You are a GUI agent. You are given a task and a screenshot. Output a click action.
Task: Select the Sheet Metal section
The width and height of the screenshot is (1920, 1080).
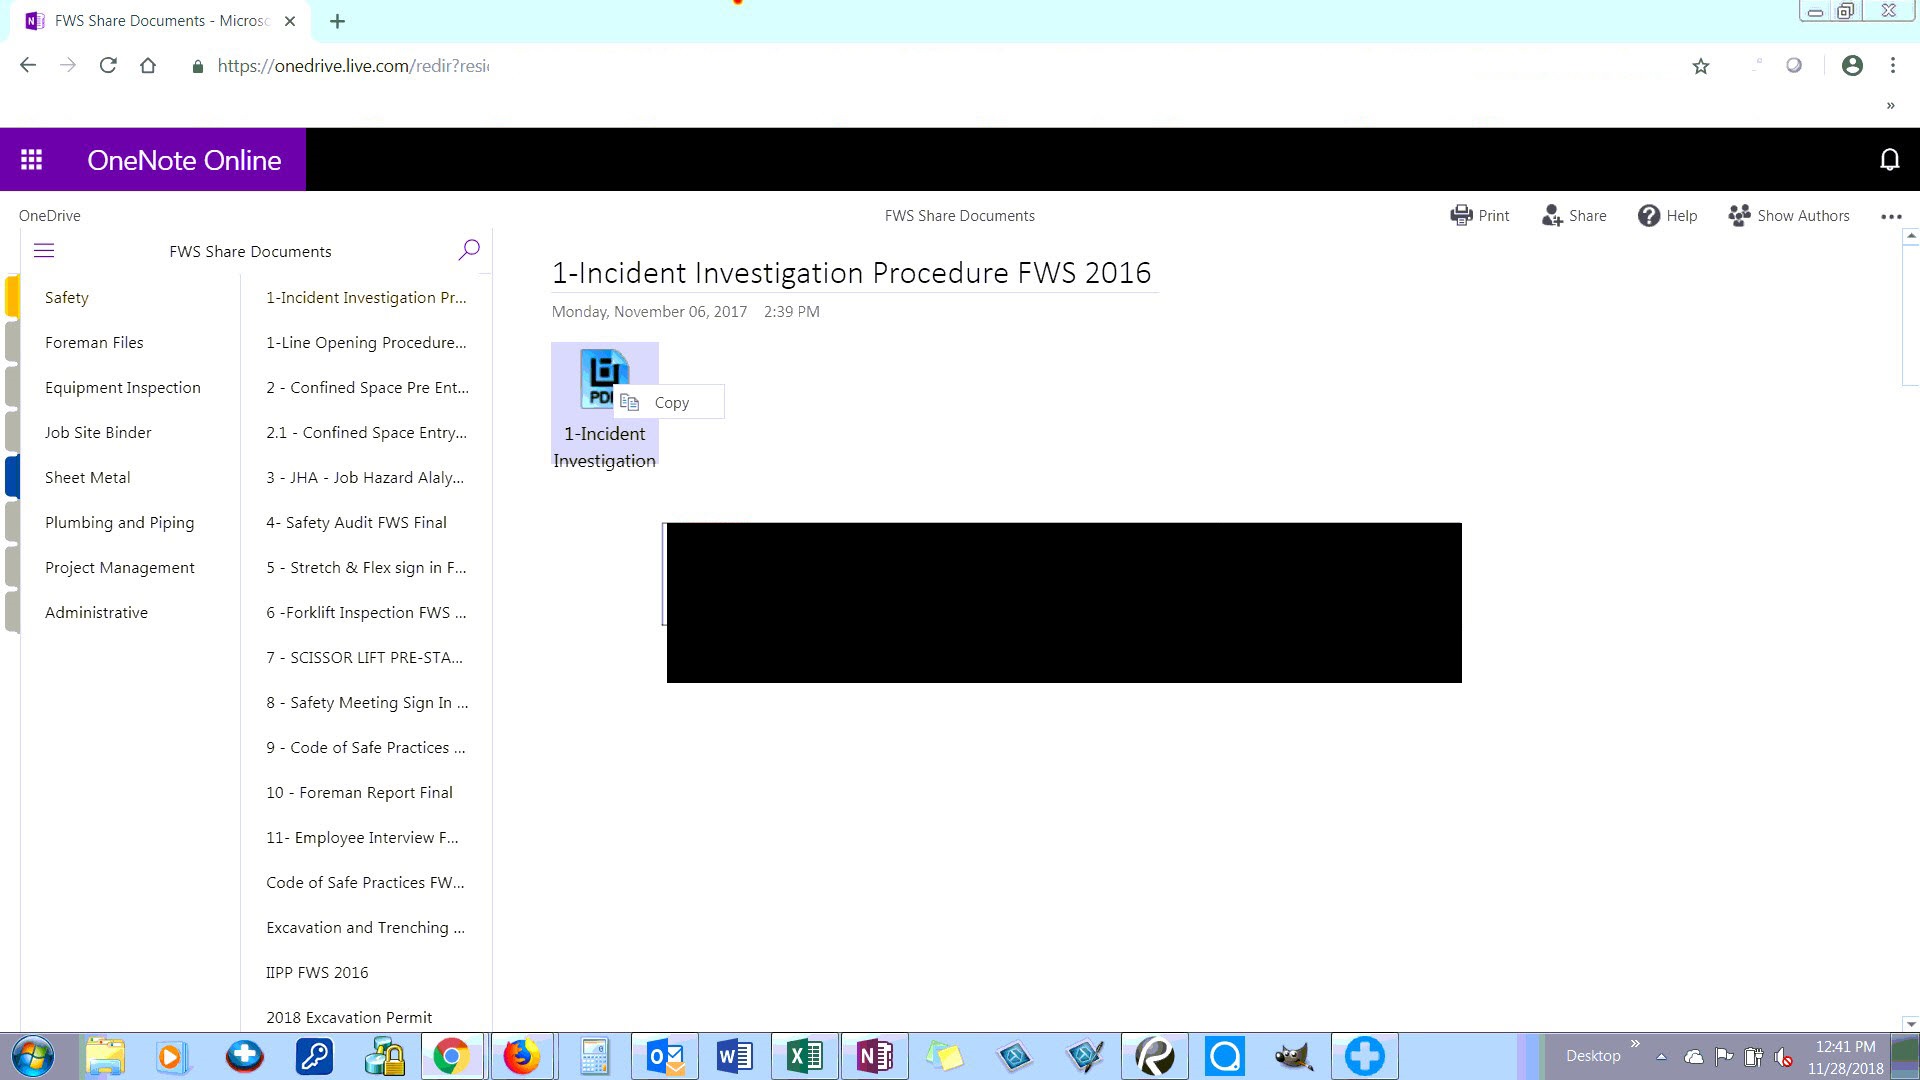tap(88, 477)
